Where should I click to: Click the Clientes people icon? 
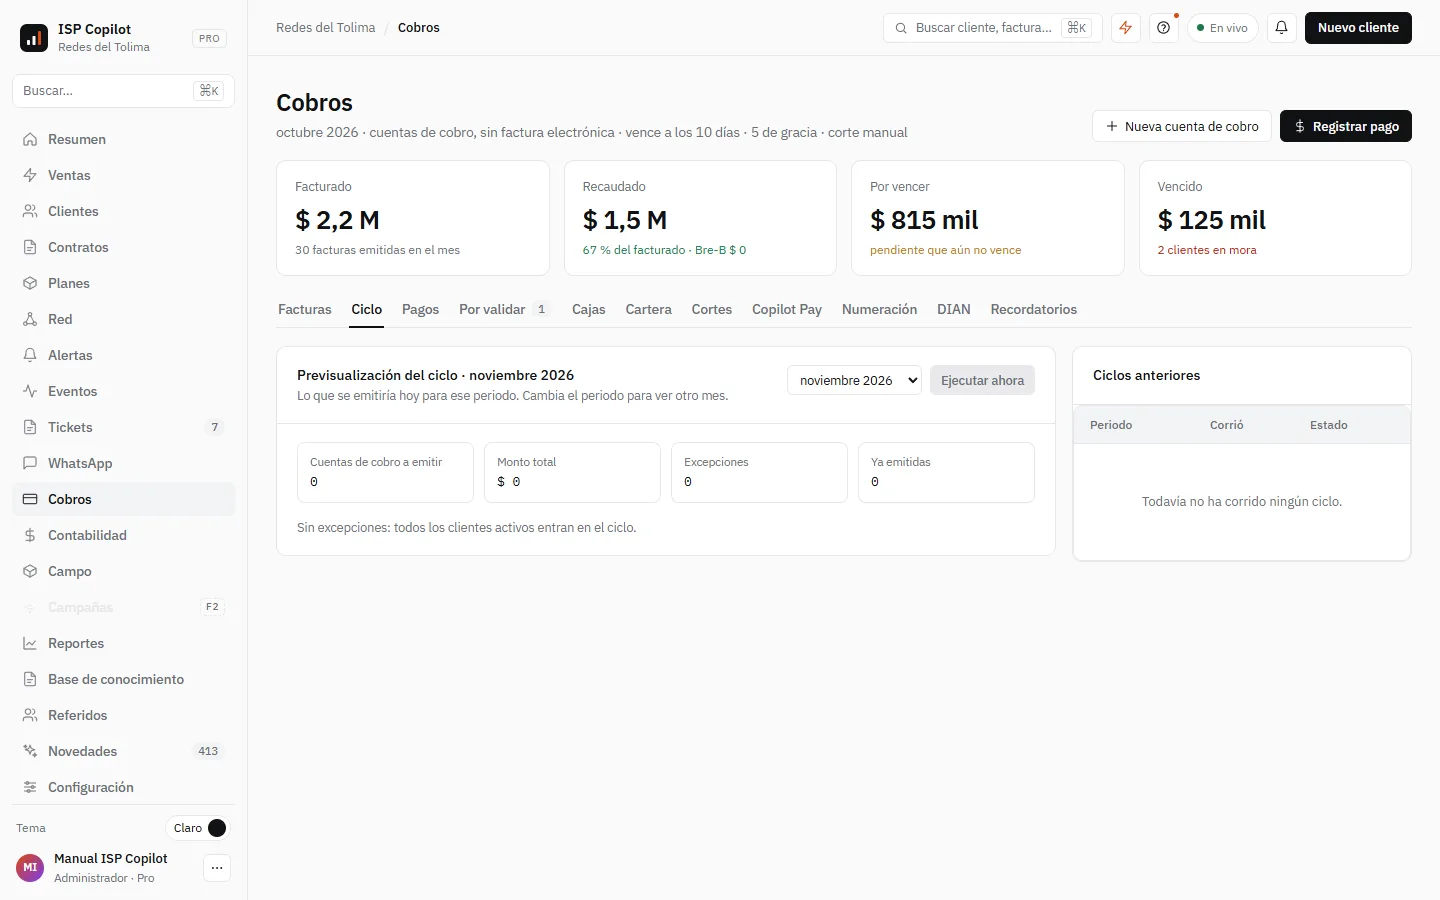point(30,211)
